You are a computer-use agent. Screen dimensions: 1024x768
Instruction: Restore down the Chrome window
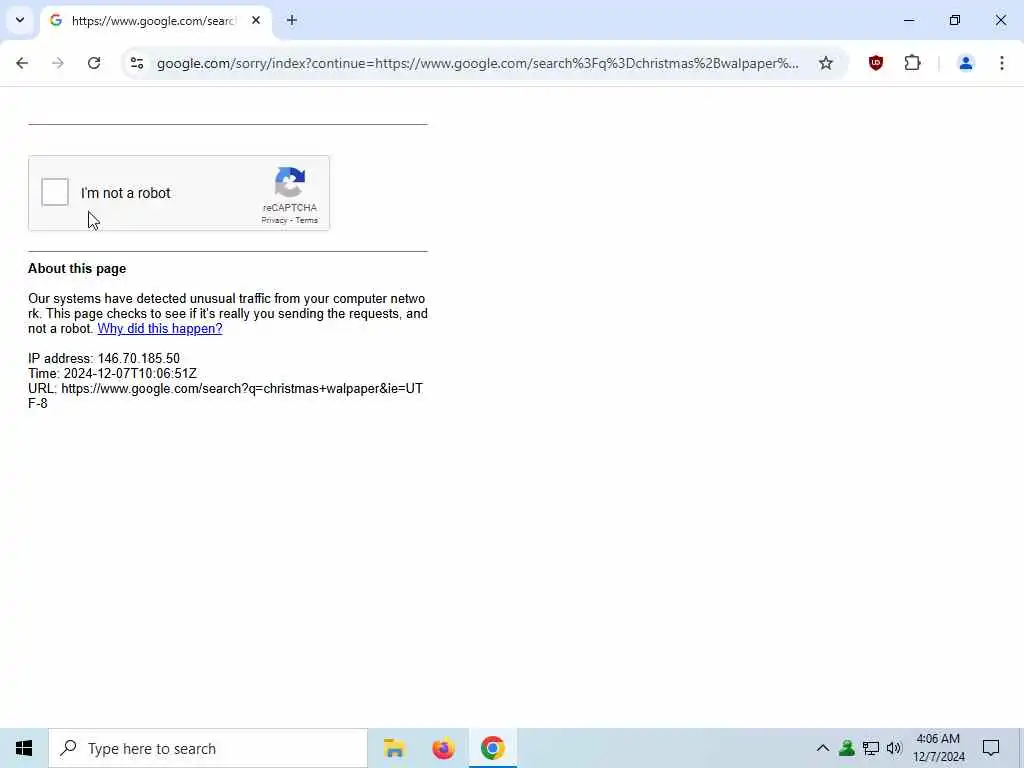(955, 20)
